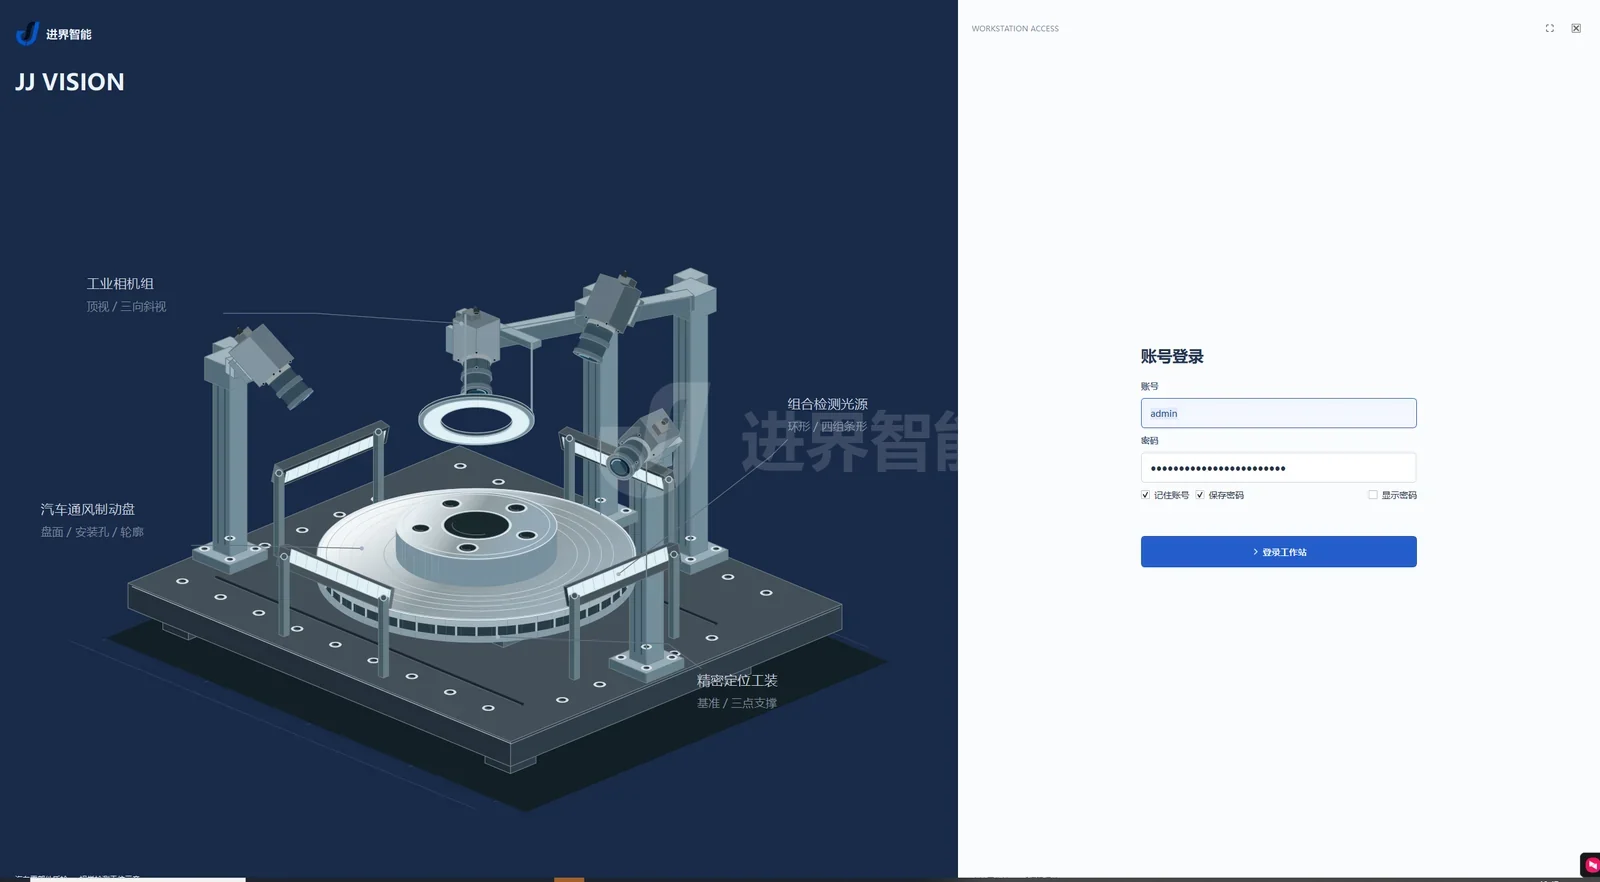Close the workstation access window
The image size is (1600, 882).
point(1576,28)
